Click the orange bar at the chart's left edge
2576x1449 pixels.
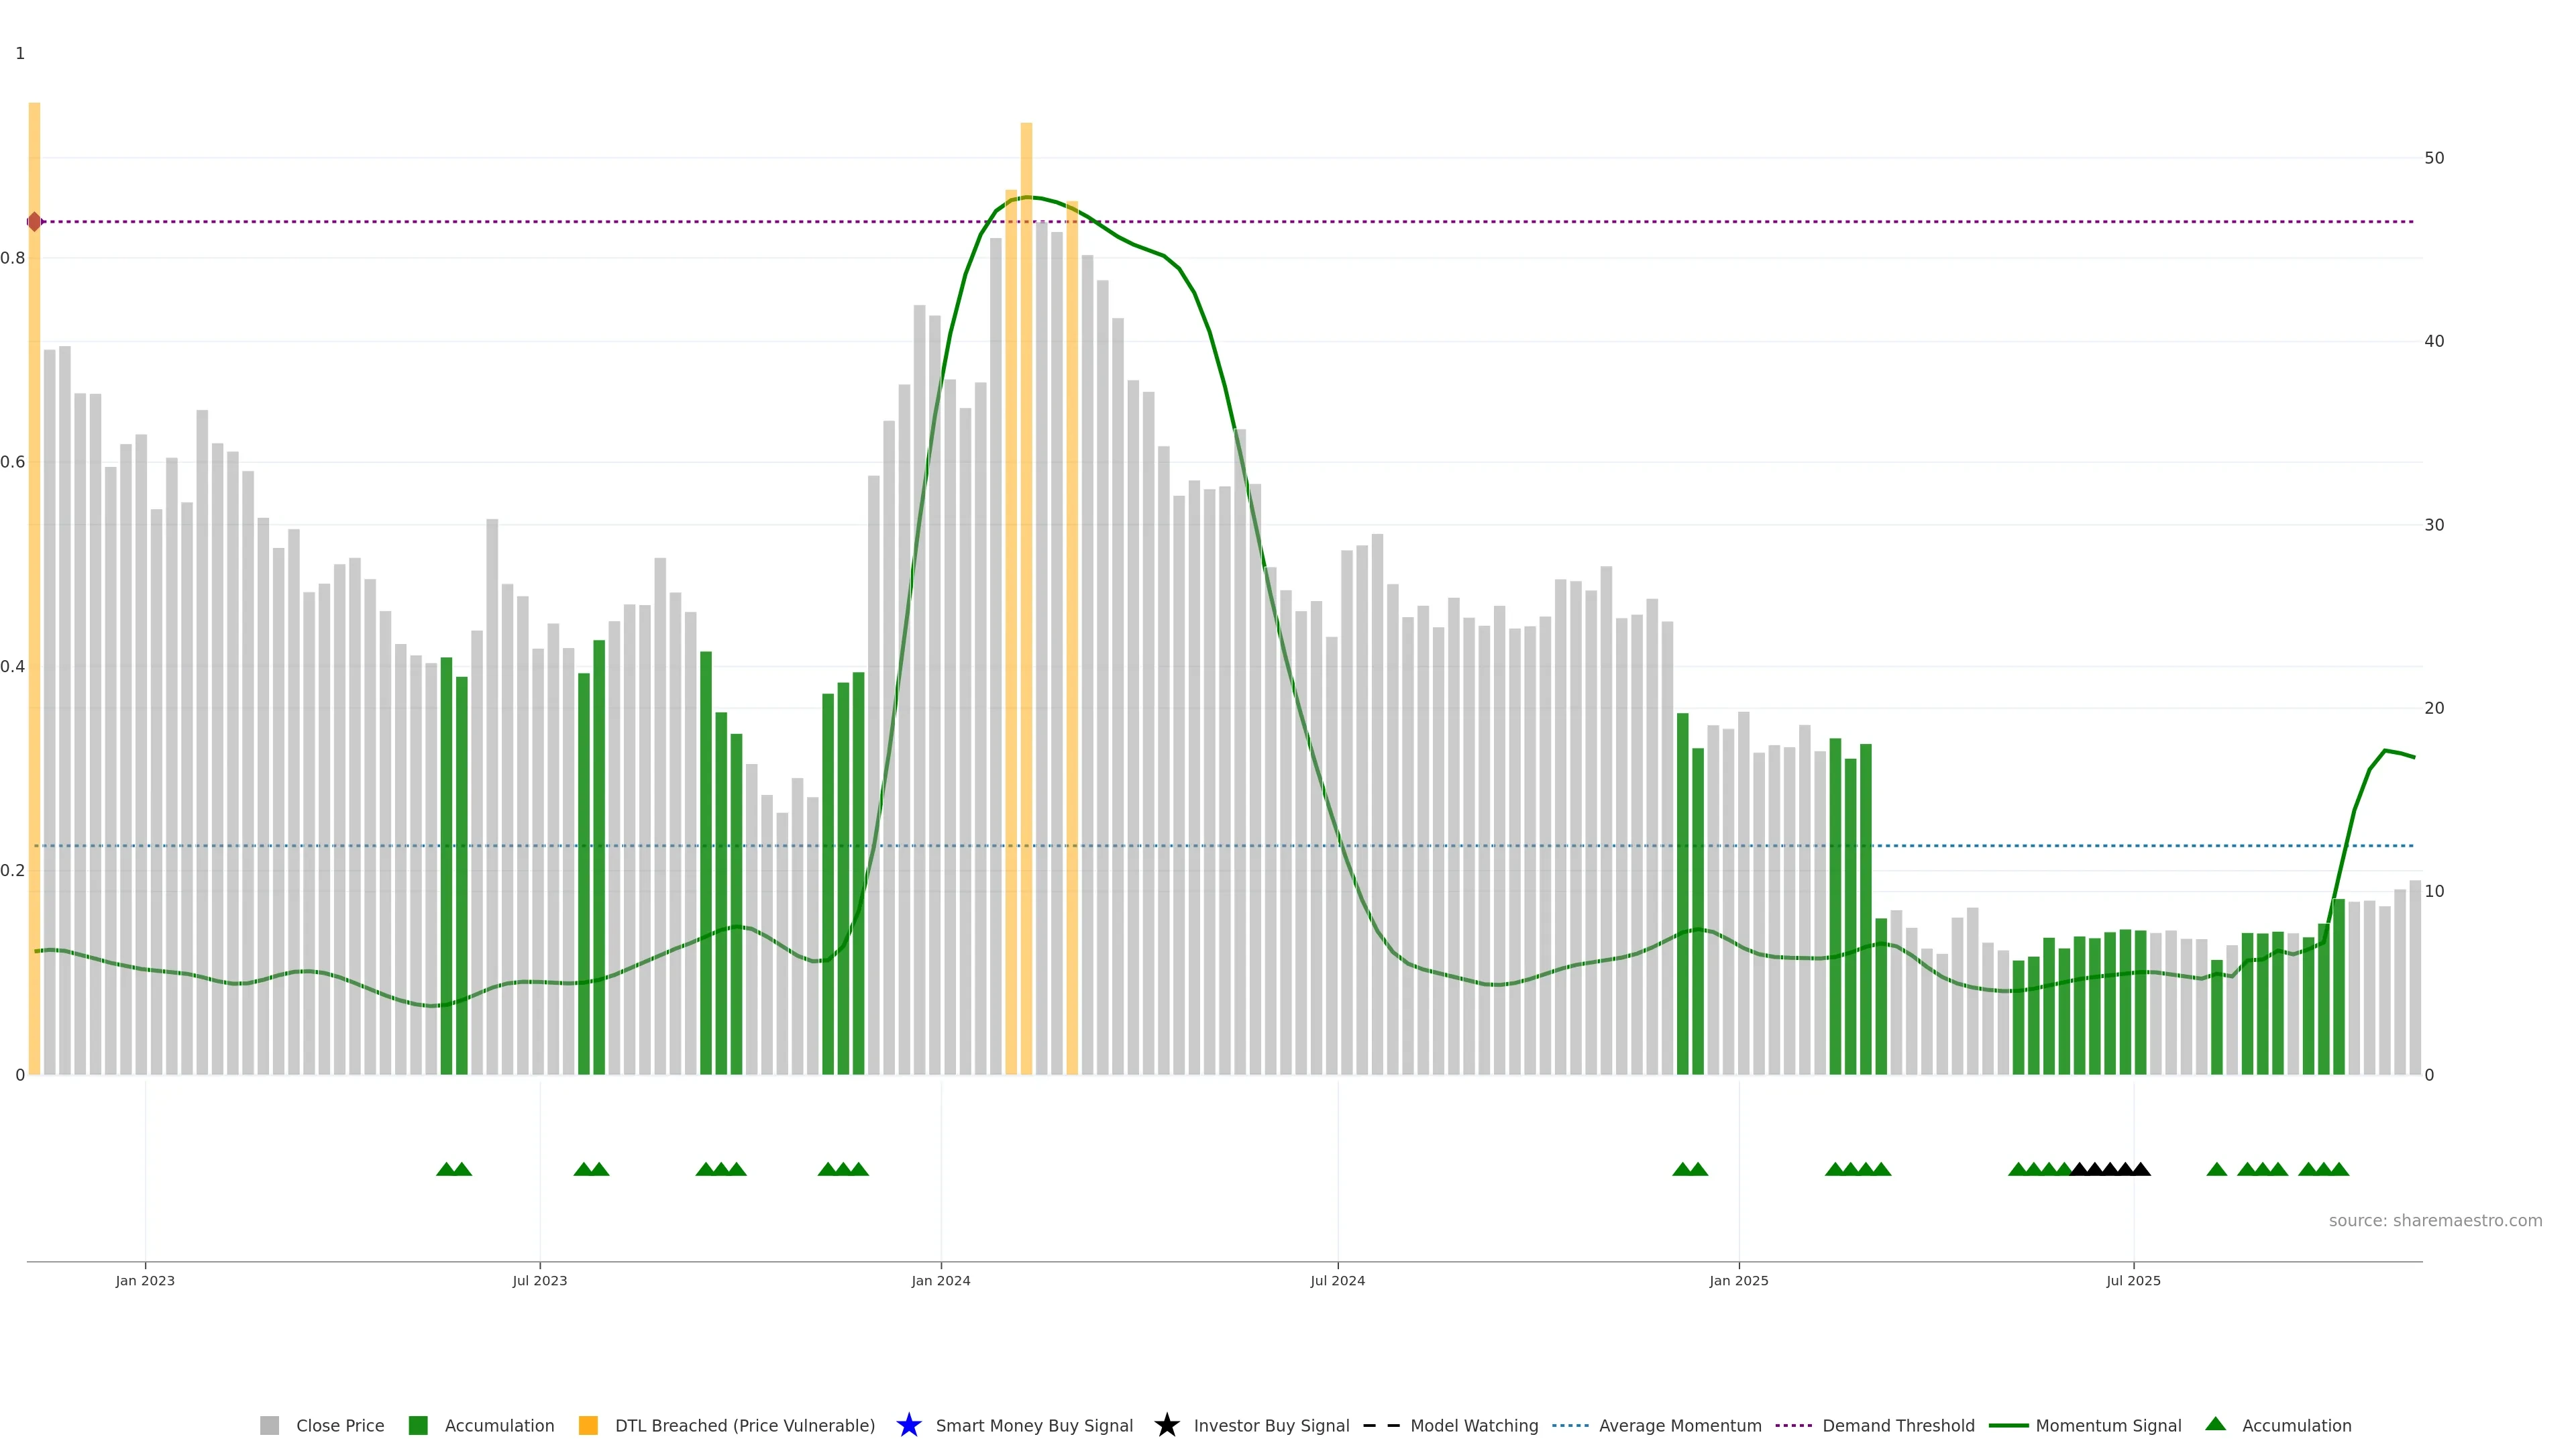coord(34,600)
